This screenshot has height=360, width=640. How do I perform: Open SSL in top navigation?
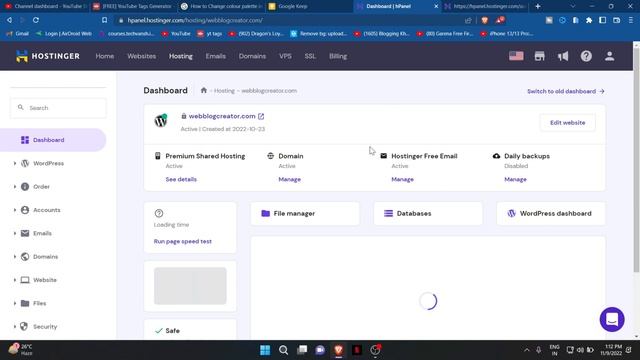click(310, 56)
